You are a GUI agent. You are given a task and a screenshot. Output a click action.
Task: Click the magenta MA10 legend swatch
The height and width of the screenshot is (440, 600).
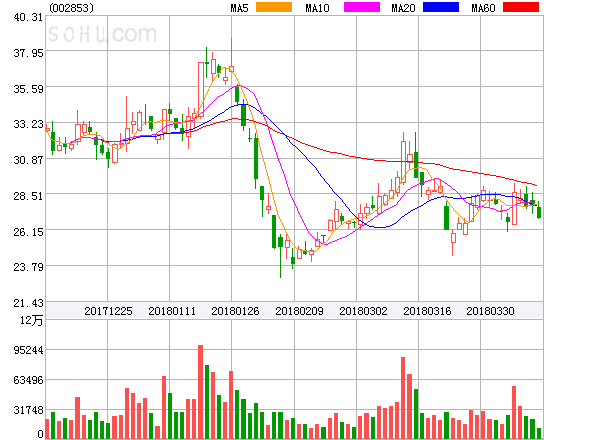[x=362, y=7]
